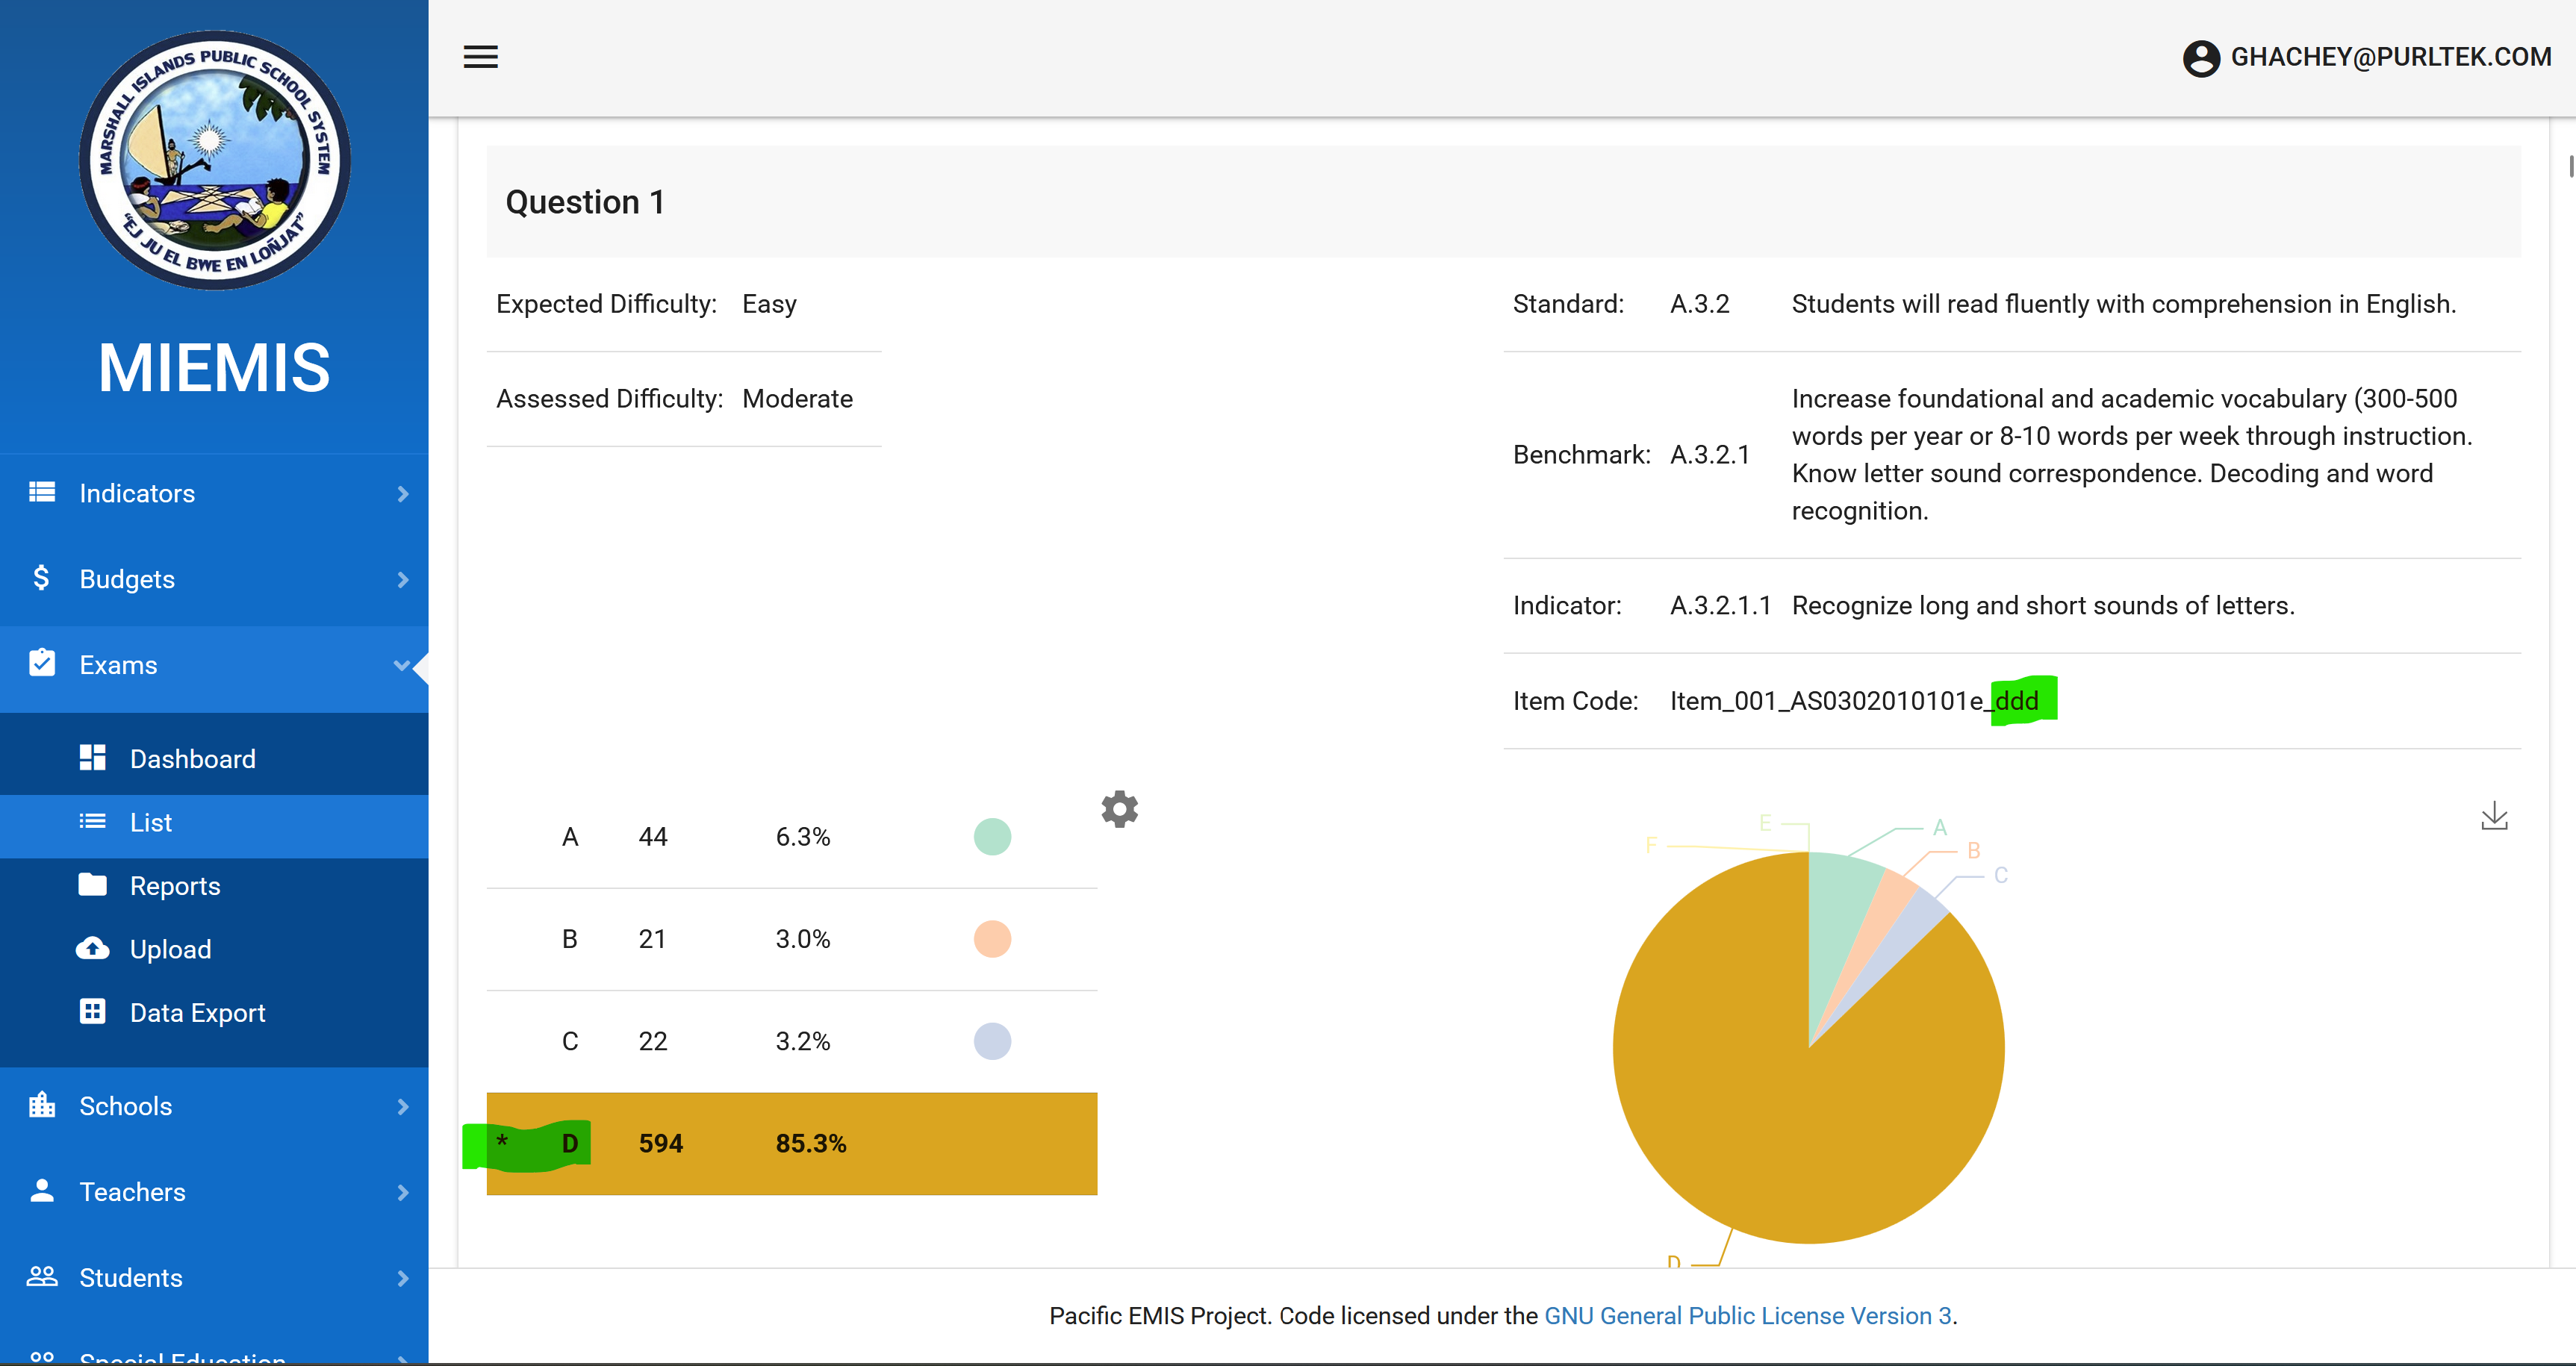Click the Upload cloud icon
The height and width of the screenshot is (1366, 2576).
[93, 948]
